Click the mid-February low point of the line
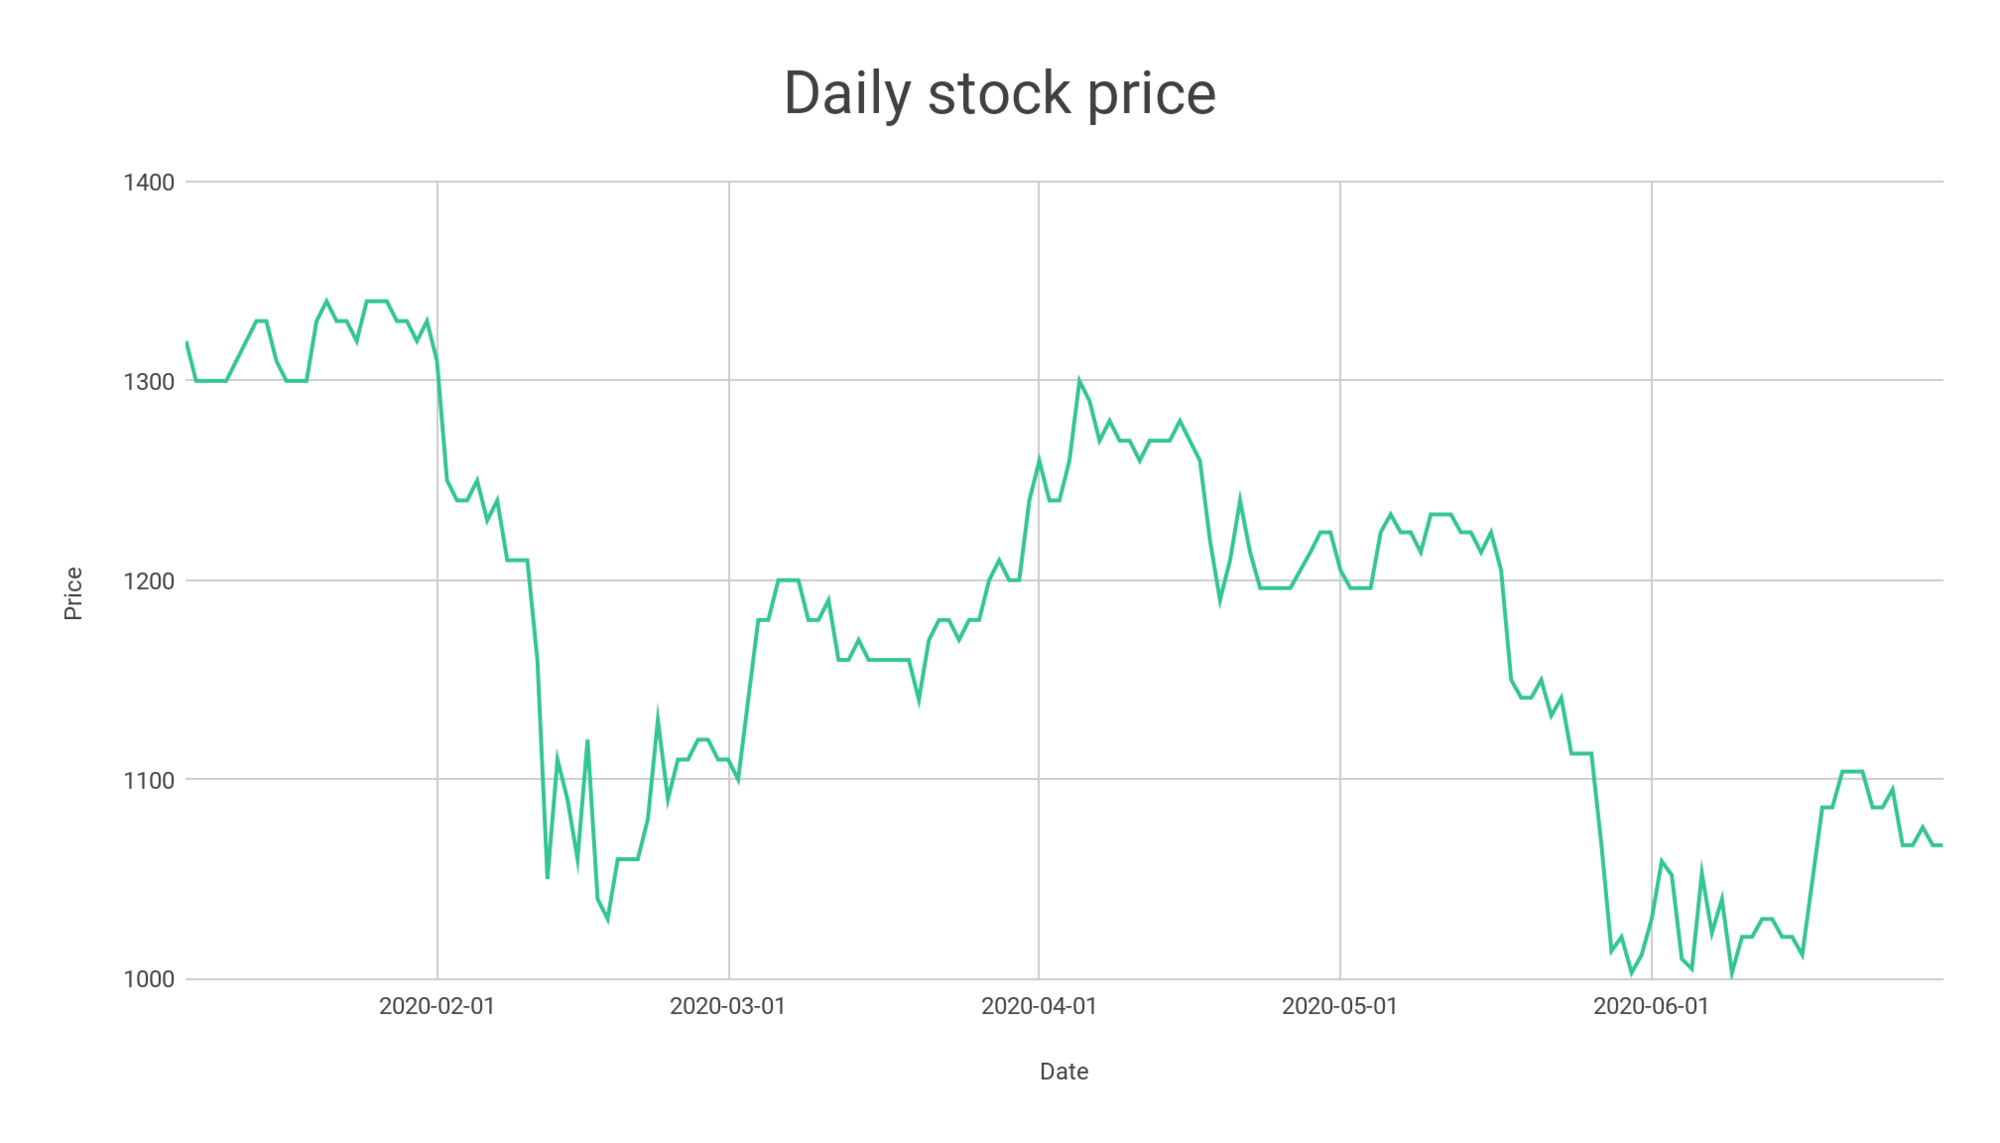 [607, 919]
